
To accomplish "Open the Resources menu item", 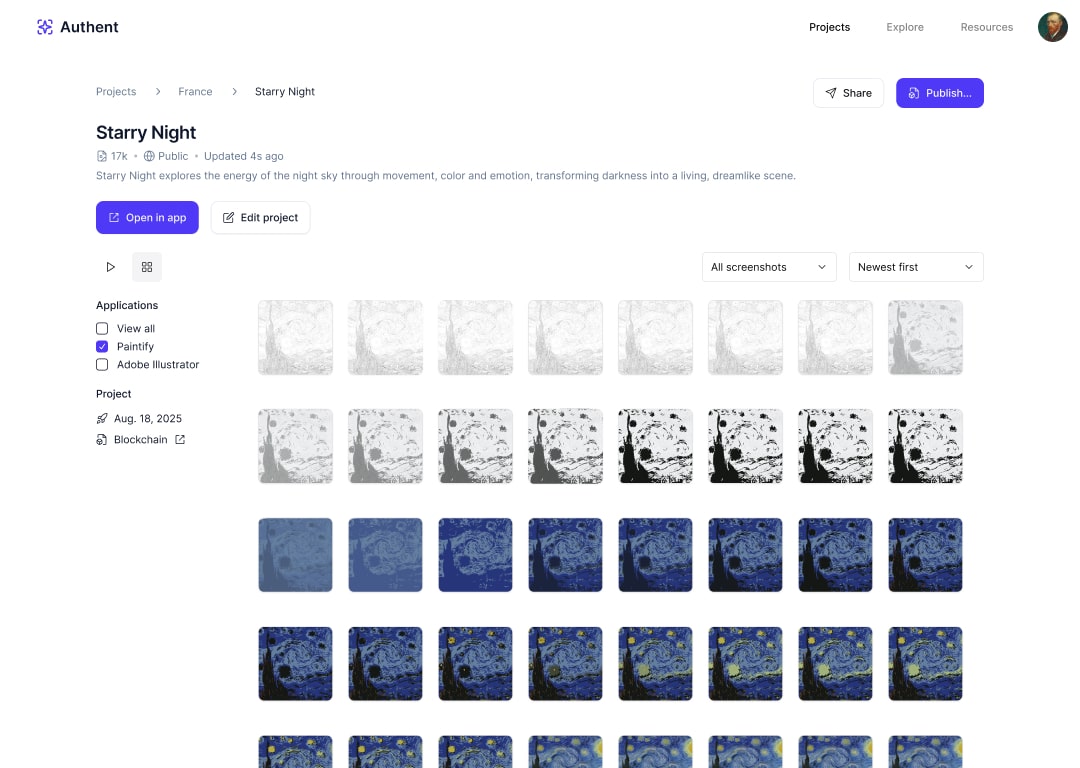I will (987, 27).
